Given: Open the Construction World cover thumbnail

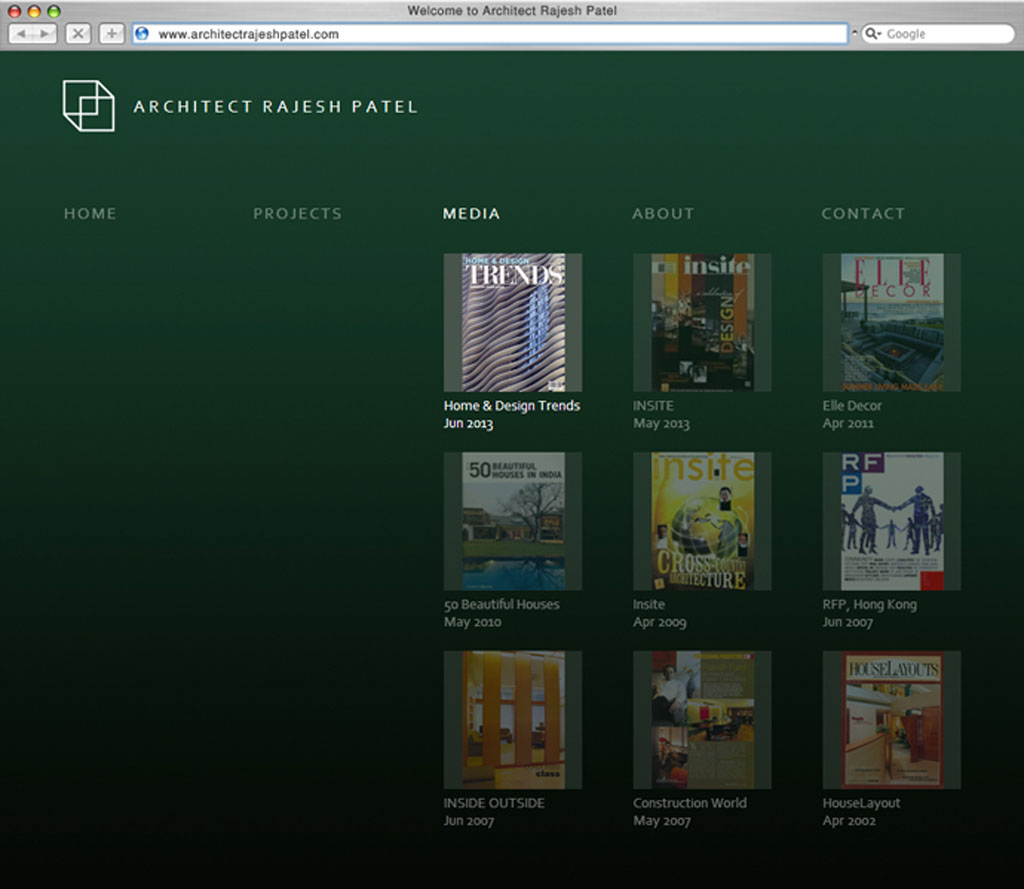Looking at the screenshot, I should 702,720.
